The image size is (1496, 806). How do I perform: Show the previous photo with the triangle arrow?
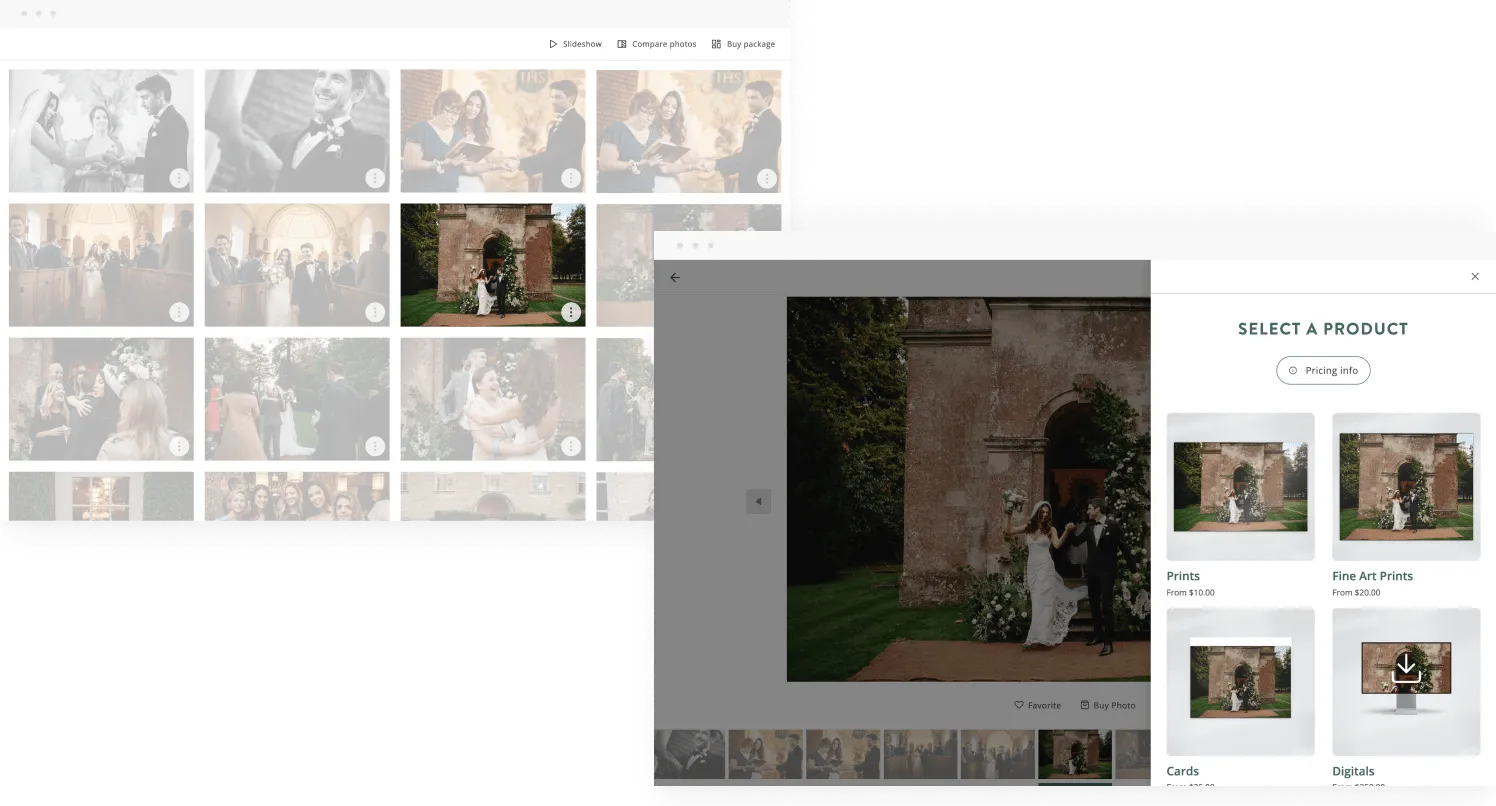[x=759, y=501]
